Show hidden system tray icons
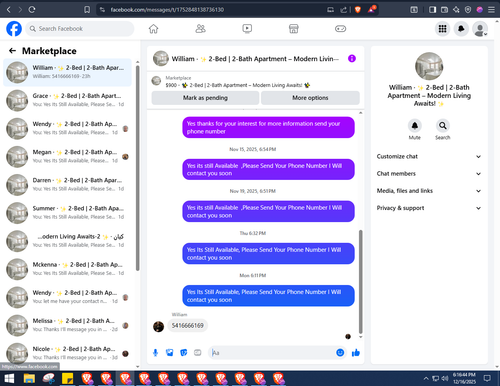The width and height of the screenshot is (500, 386). click(426, 378)
